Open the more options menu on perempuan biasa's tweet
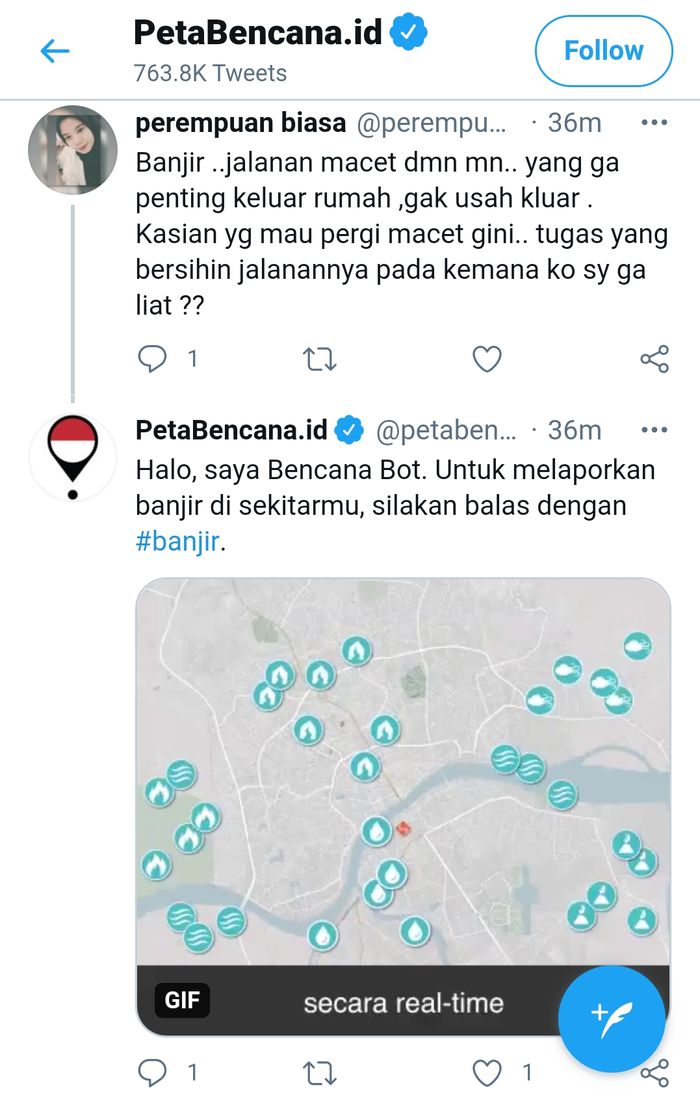700x1098 pixels. click(654, 121)
